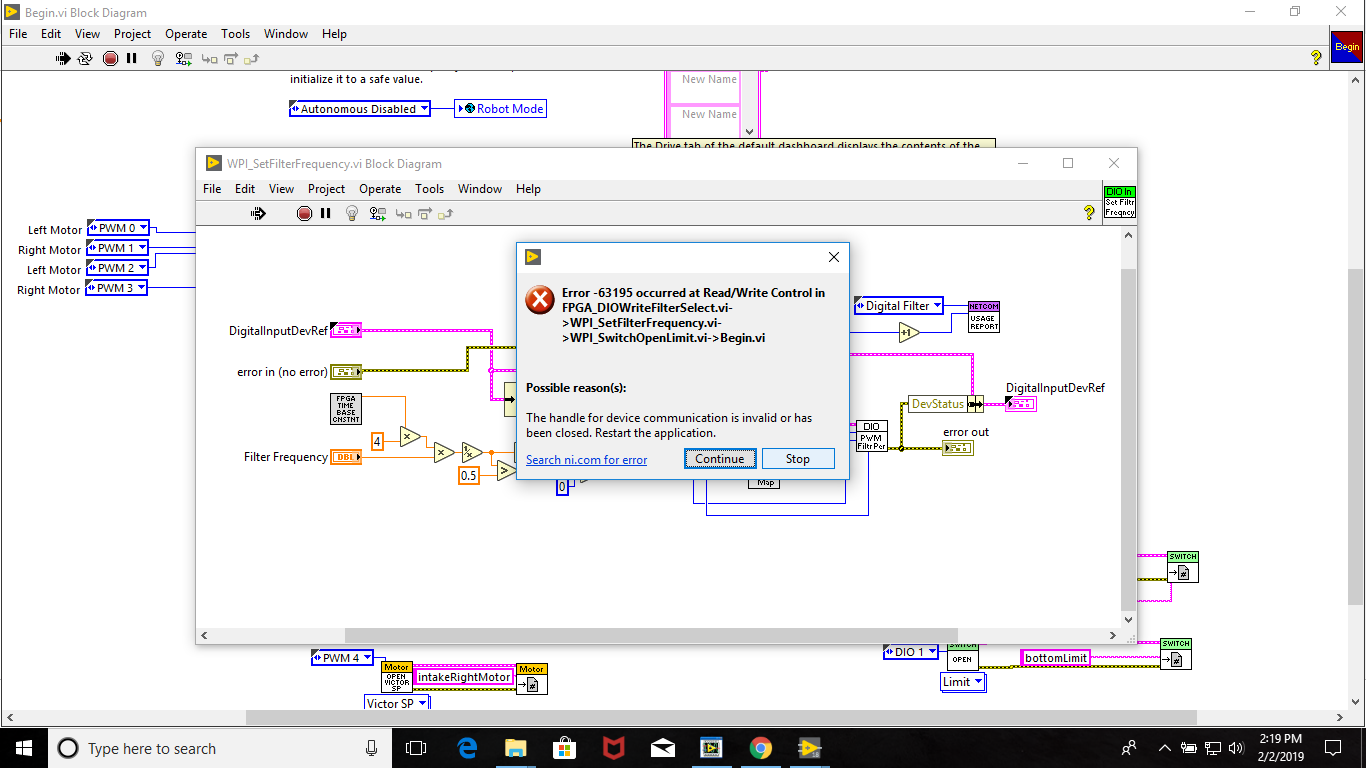Select the 0.5 numeric constant

coord(469,476)
